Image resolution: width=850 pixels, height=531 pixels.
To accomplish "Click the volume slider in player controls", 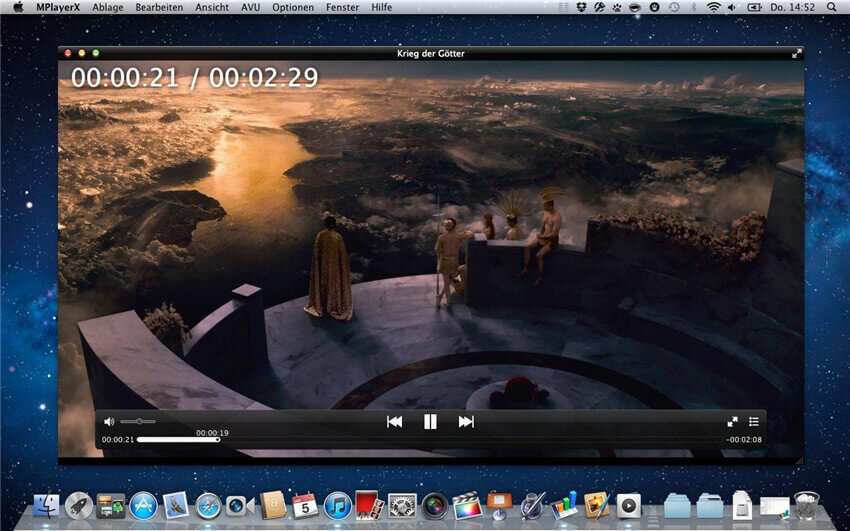I will pos(138,421).
